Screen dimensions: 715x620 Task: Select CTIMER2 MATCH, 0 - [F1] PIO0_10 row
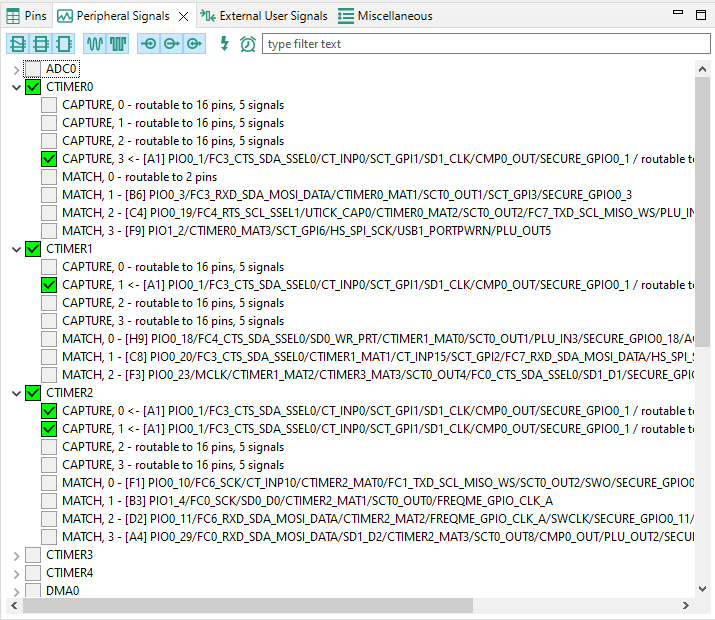(x=378, y=483)
